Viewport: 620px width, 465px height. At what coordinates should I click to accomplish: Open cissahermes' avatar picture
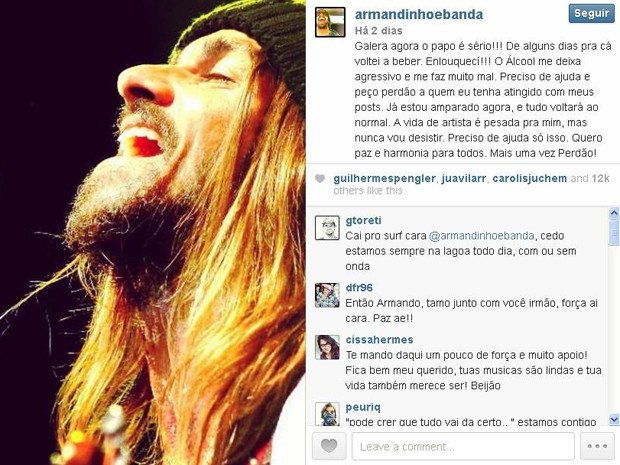(x=327, y=347)
